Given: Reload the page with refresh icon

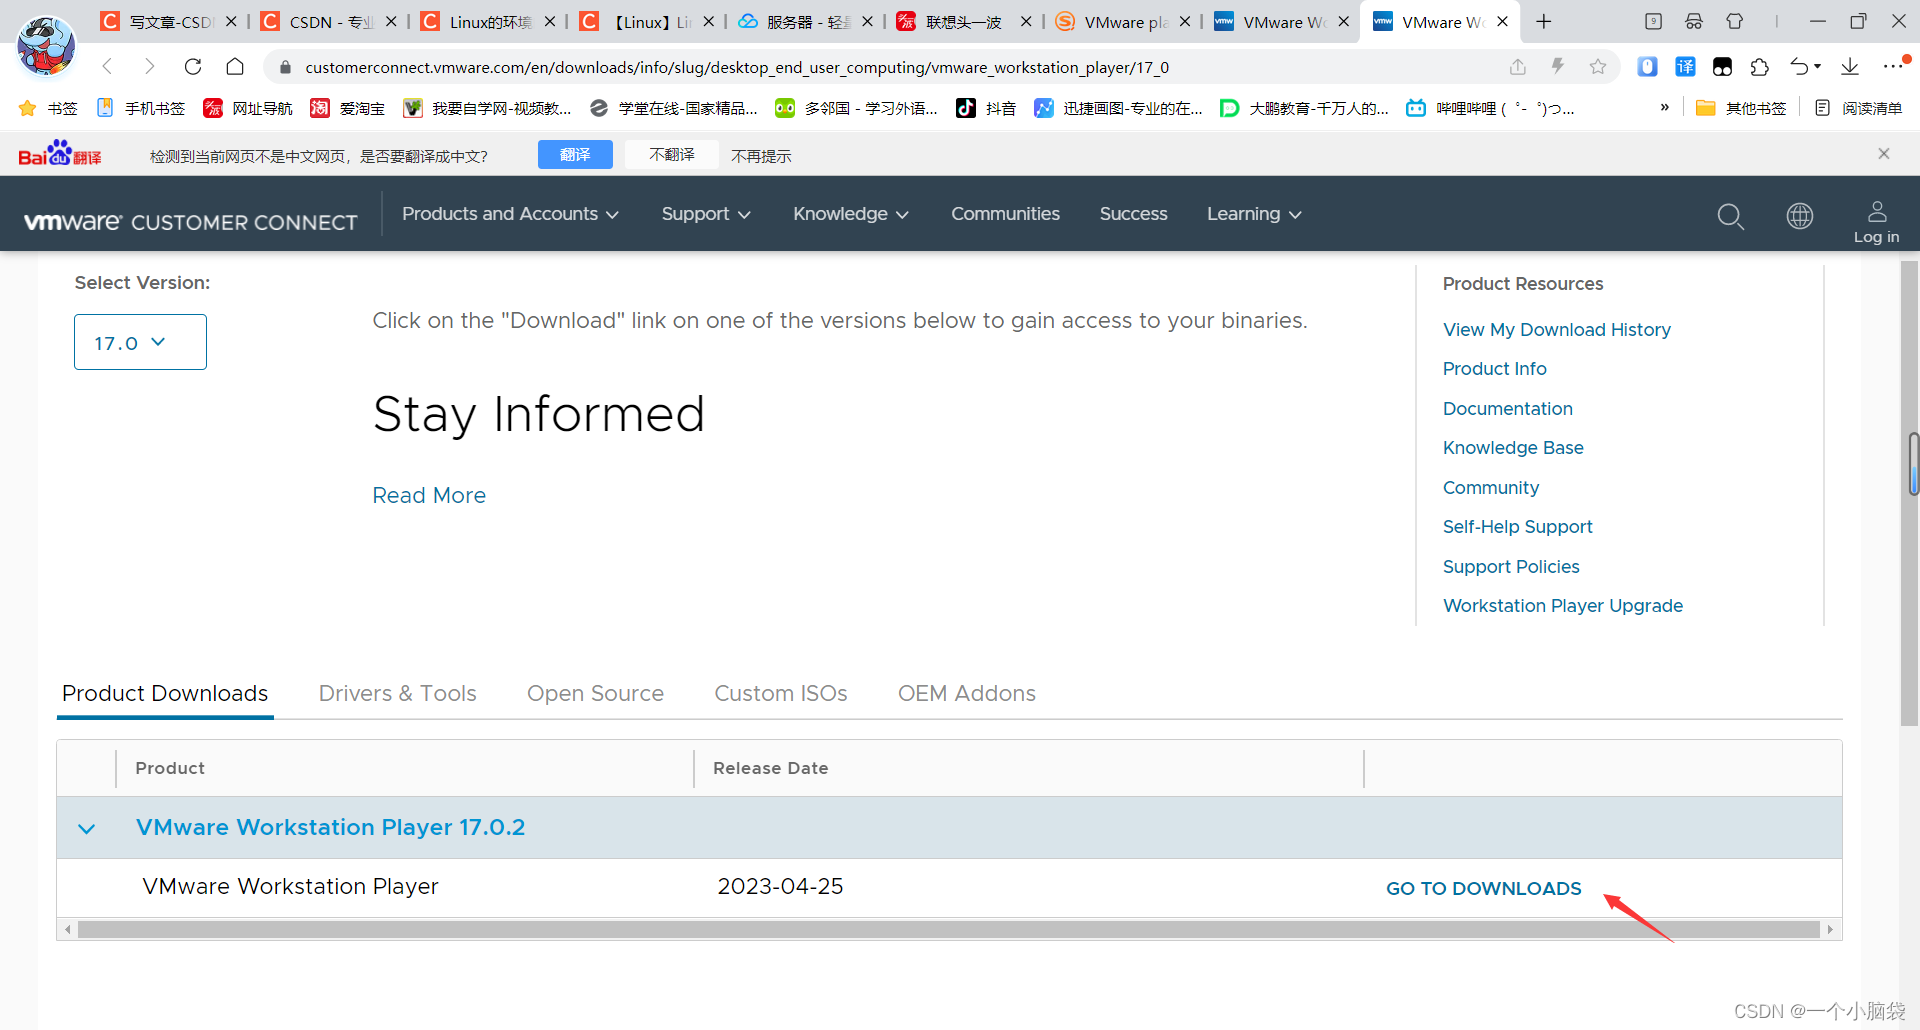Looking at the screenshot, I should click(193, 67).
